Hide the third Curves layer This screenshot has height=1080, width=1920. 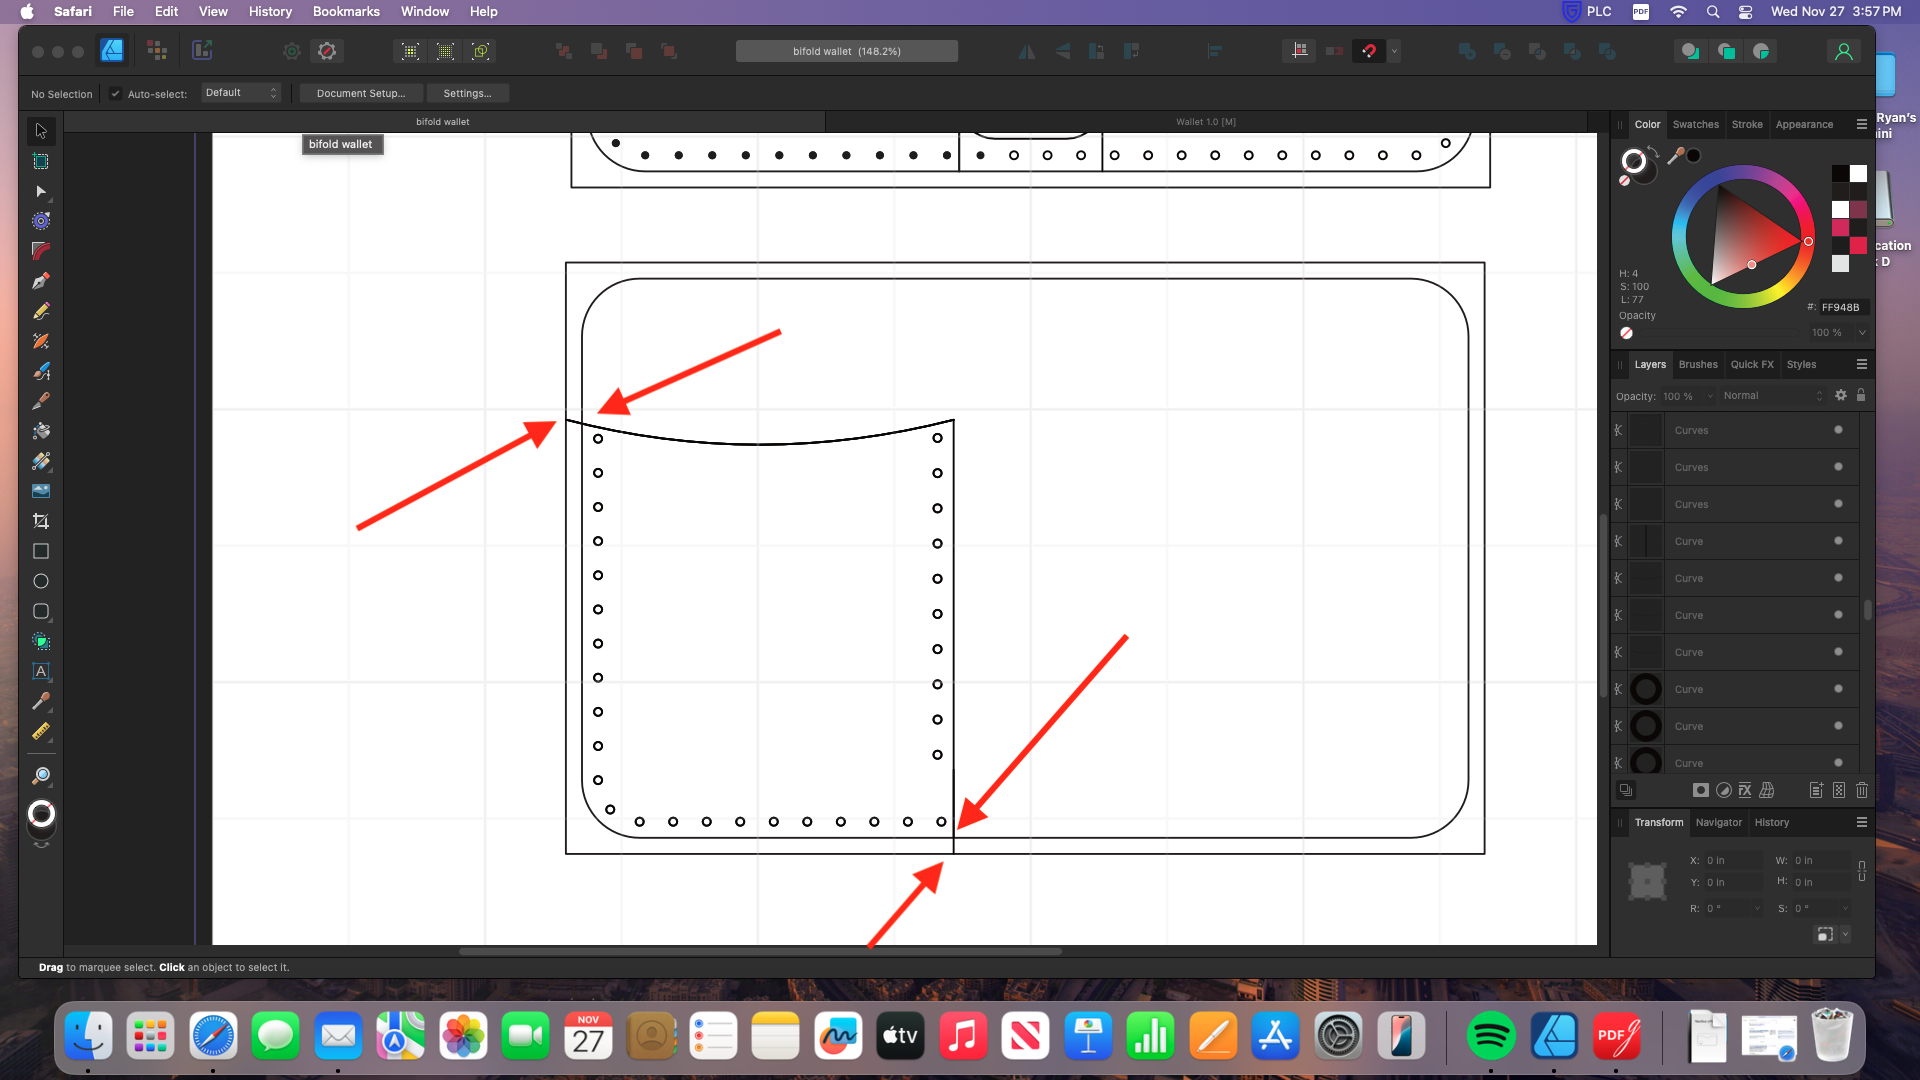[x=1838, y=504]
